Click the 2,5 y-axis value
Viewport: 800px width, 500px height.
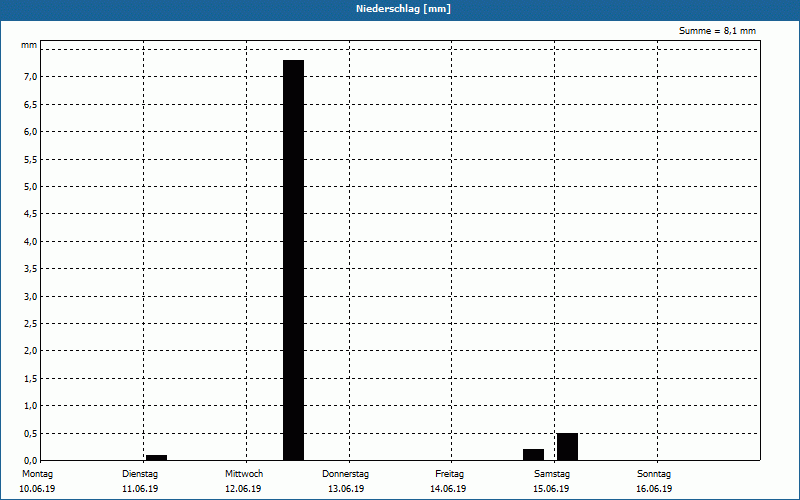(31, 323)
